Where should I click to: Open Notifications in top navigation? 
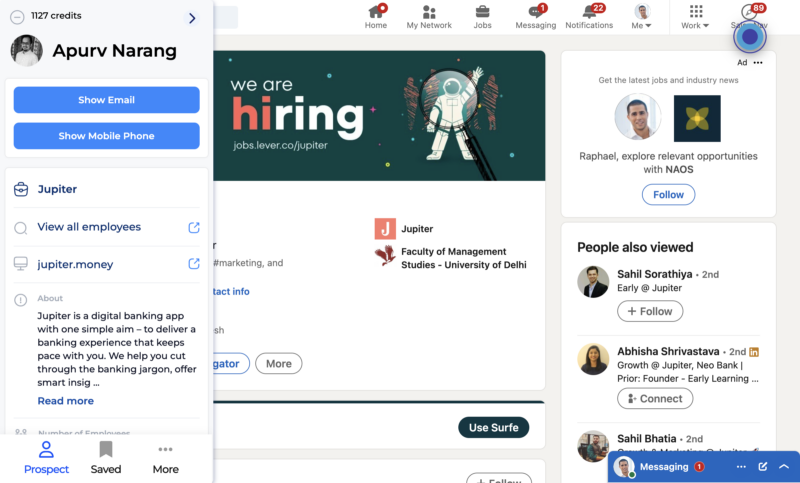click(589, 17)
